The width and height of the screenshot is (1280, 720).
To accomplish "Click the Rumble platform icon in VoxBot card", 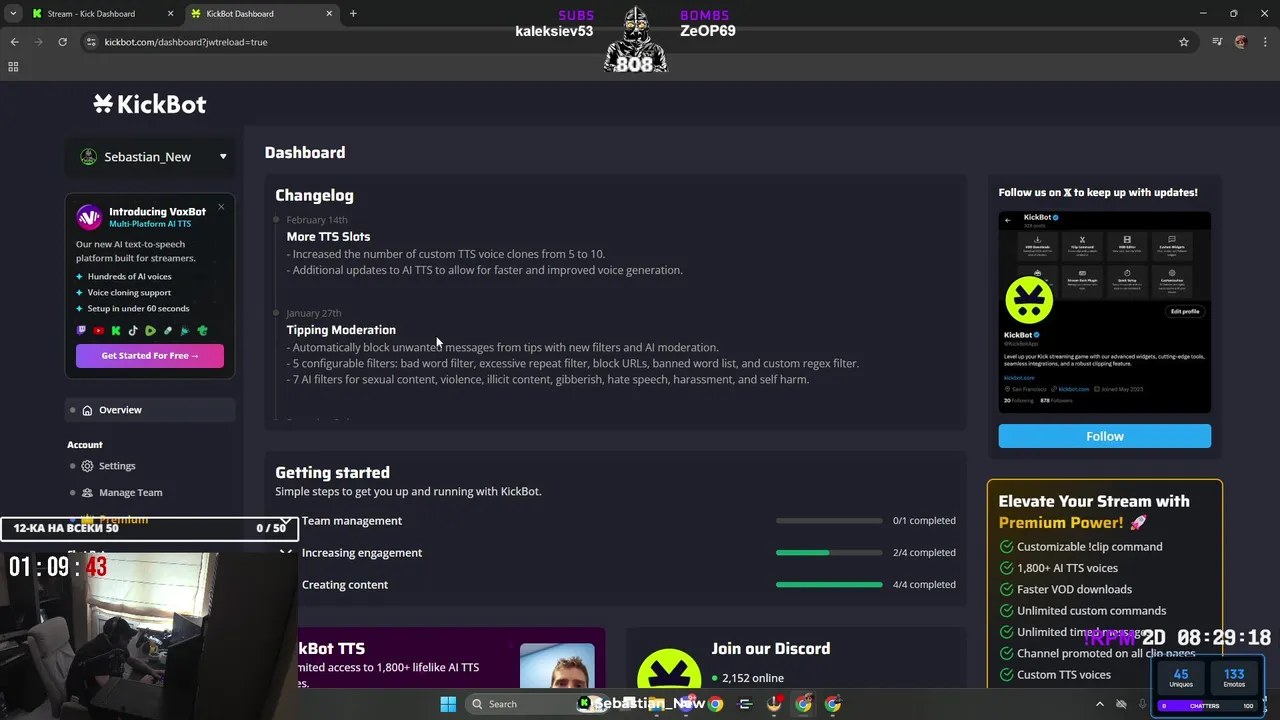I will point(150,331).
